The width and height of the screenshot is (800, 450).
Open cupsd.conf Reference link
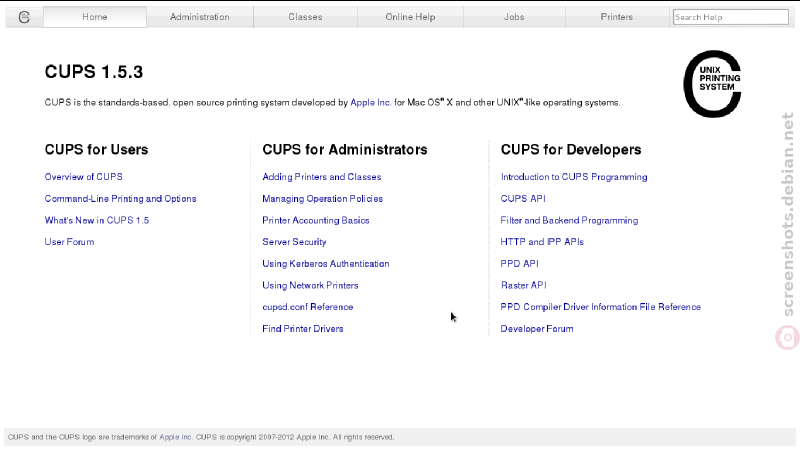308,307
